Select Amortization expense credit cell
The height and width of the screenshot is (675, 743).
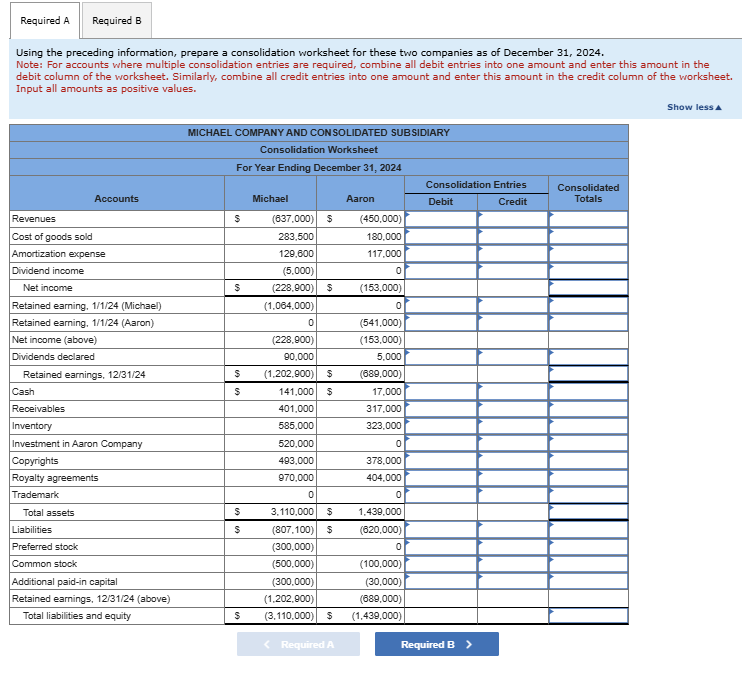point(513,254)
